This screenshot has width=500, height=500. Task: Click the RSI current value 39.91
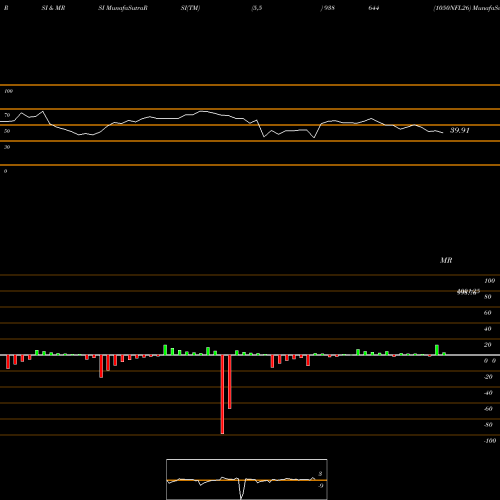click(460, 130)
